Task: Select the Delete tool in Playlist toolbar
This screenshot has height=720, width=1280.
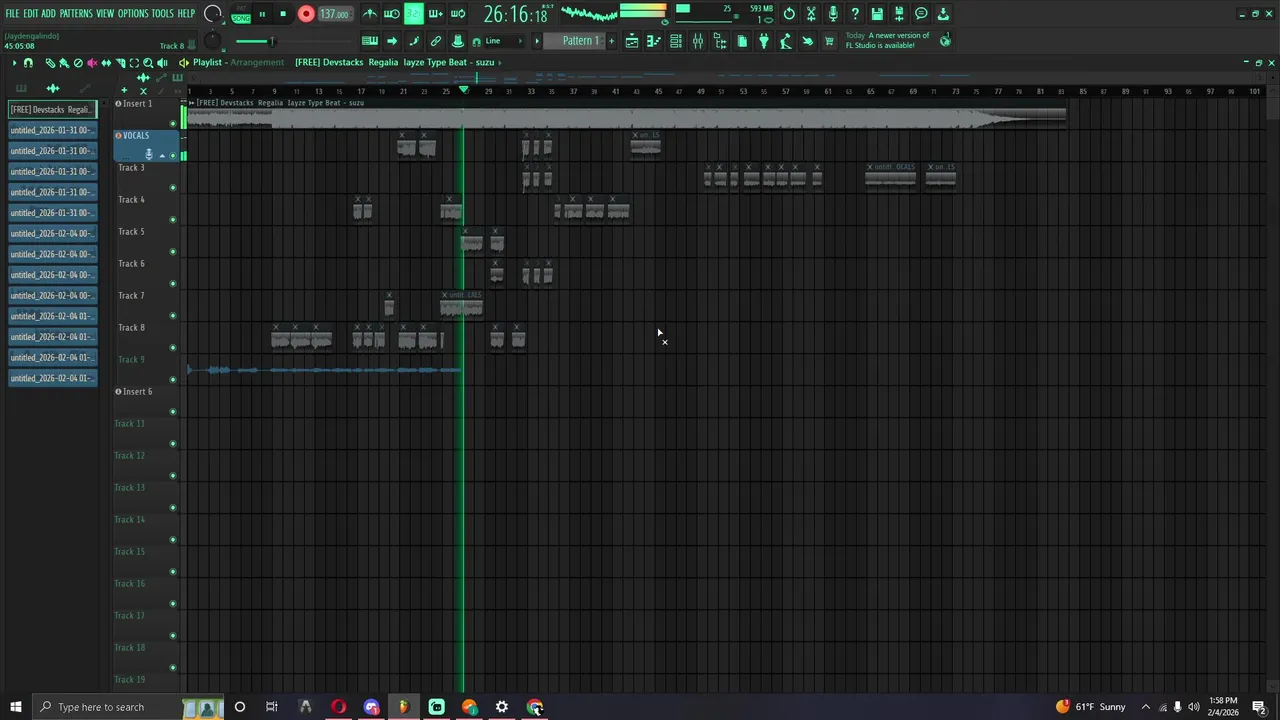Action: 78,62
